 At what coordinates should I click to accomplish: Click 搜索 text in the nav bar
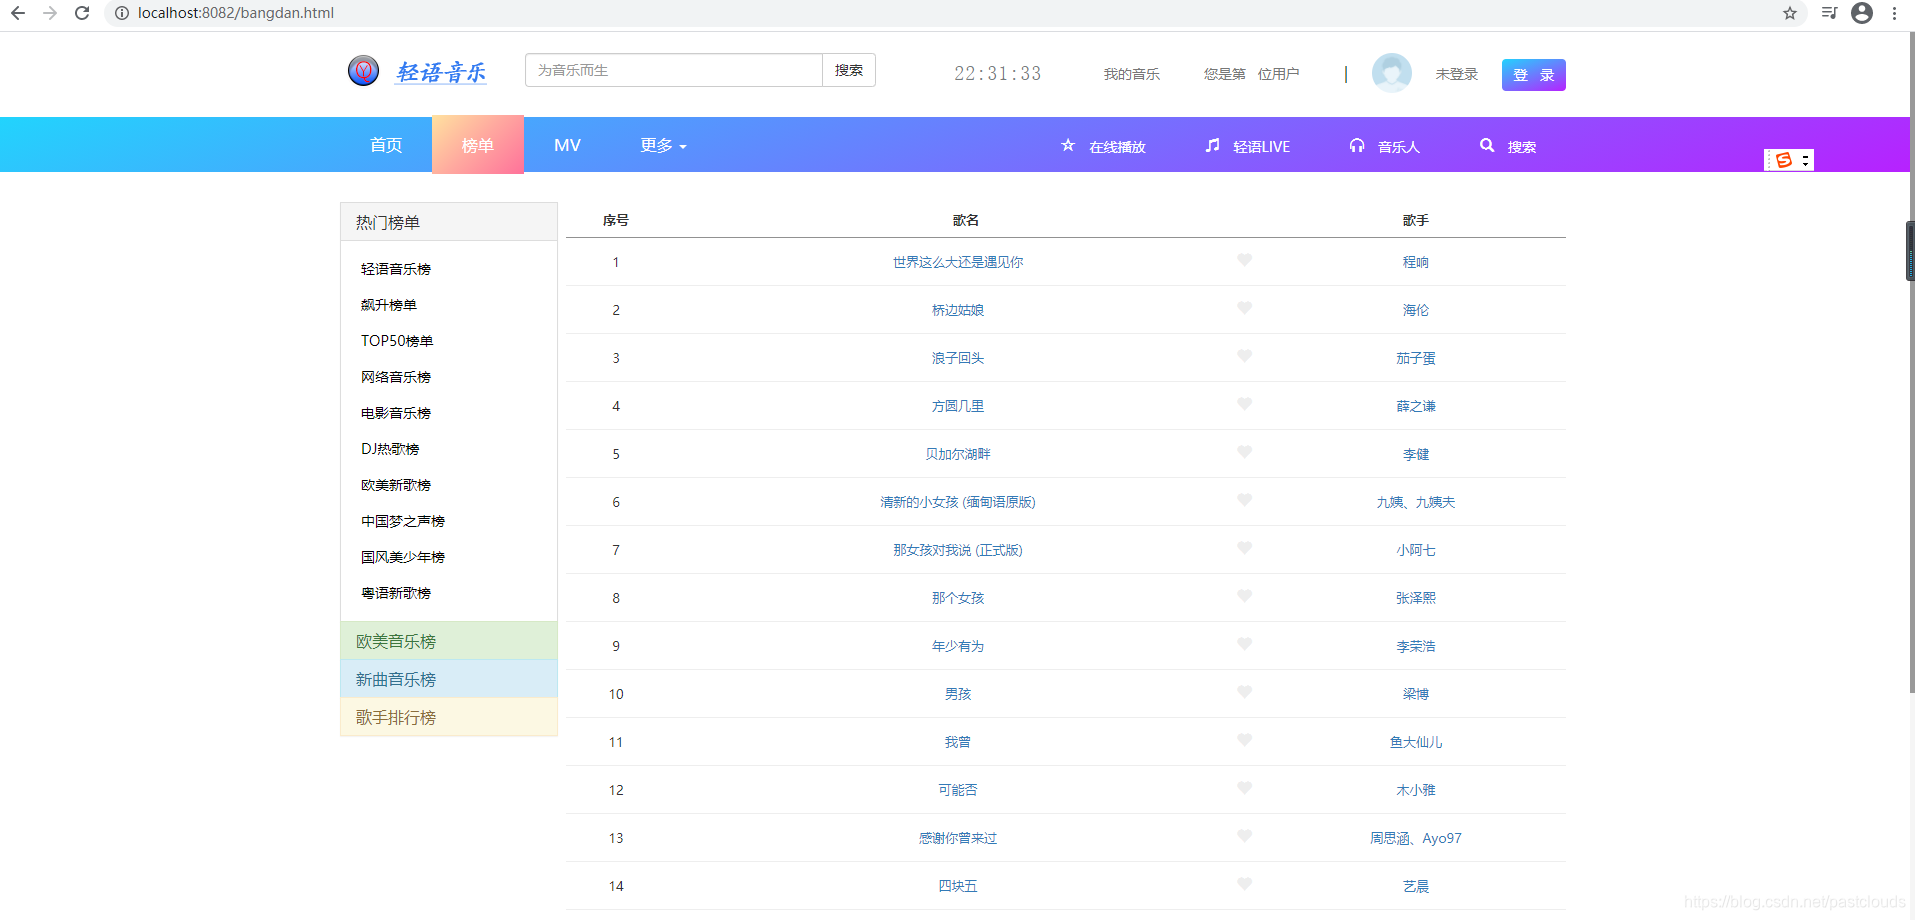(x=1522, y=147)
